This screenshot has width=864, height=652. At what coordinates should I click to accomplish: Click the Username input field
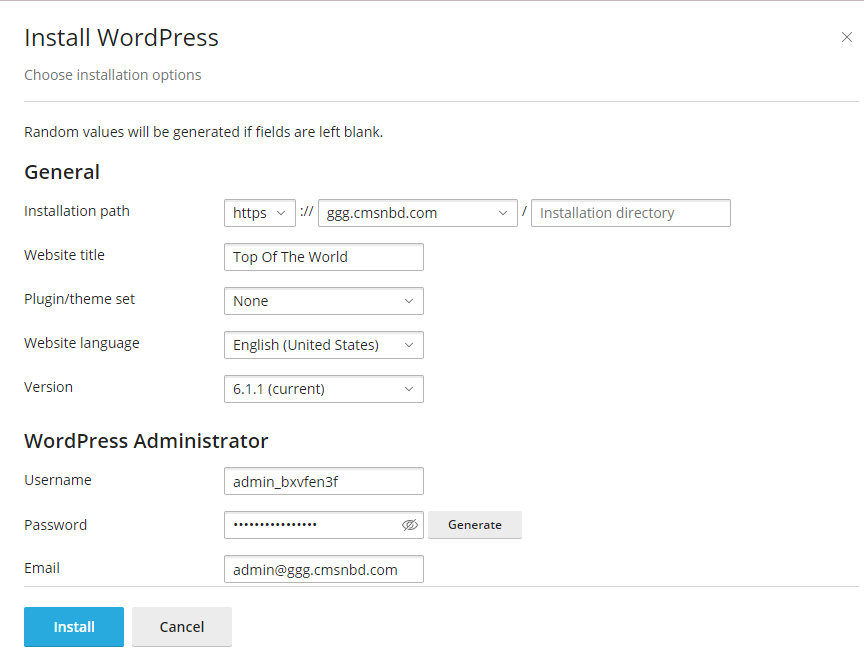[324, 481]
